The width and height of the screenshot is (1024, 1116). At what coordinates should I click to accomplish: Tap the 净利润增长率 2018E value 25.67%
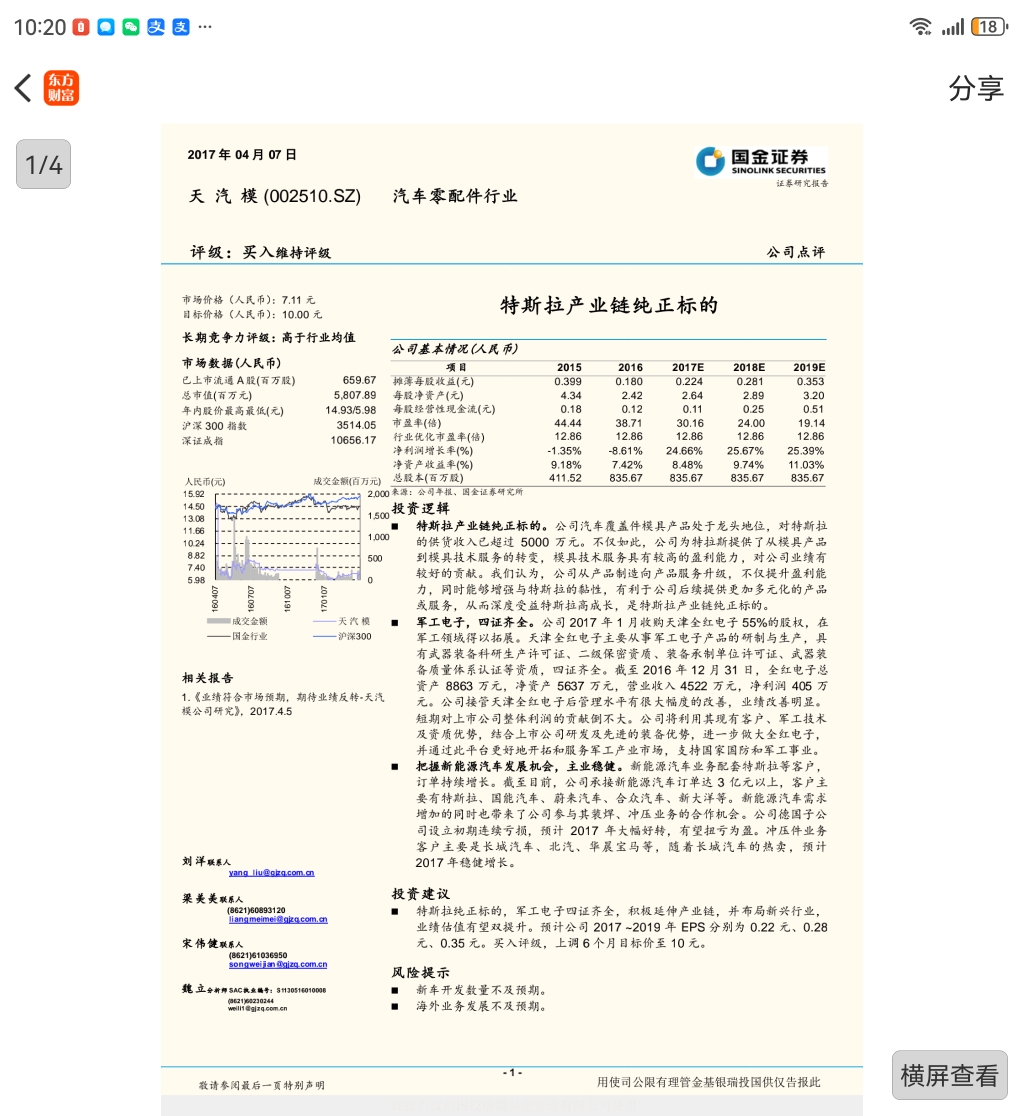(x=745, y=451)
